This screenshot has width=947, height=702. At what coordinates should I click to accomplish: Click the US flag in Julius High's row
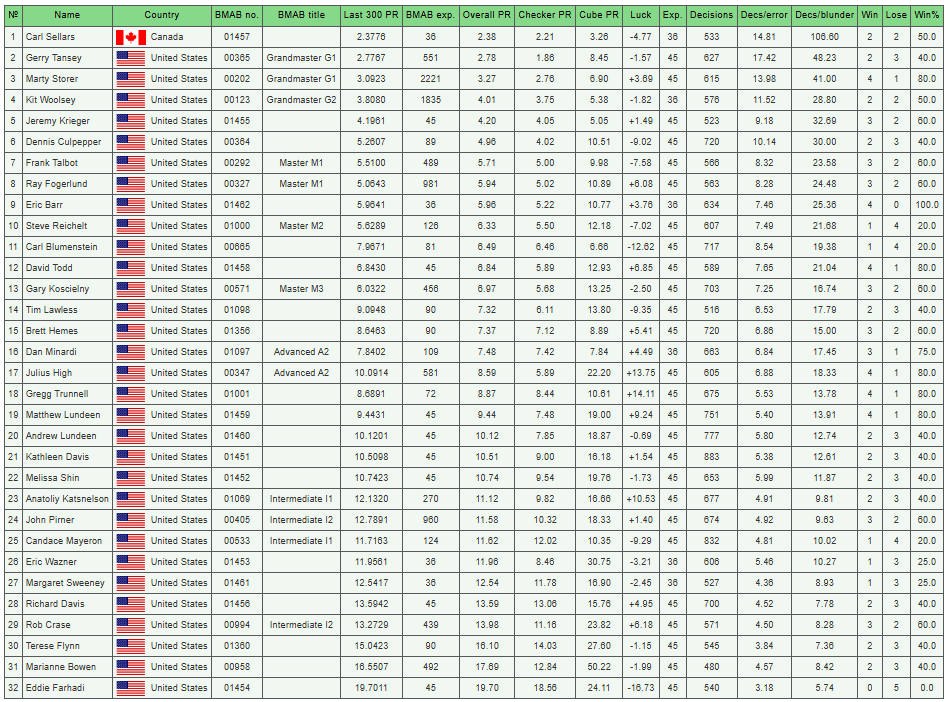tap(130, 373)
